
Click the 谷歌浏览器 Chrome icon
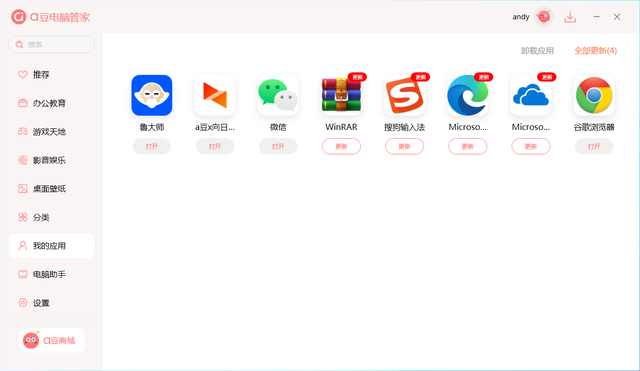coord(594,95)
